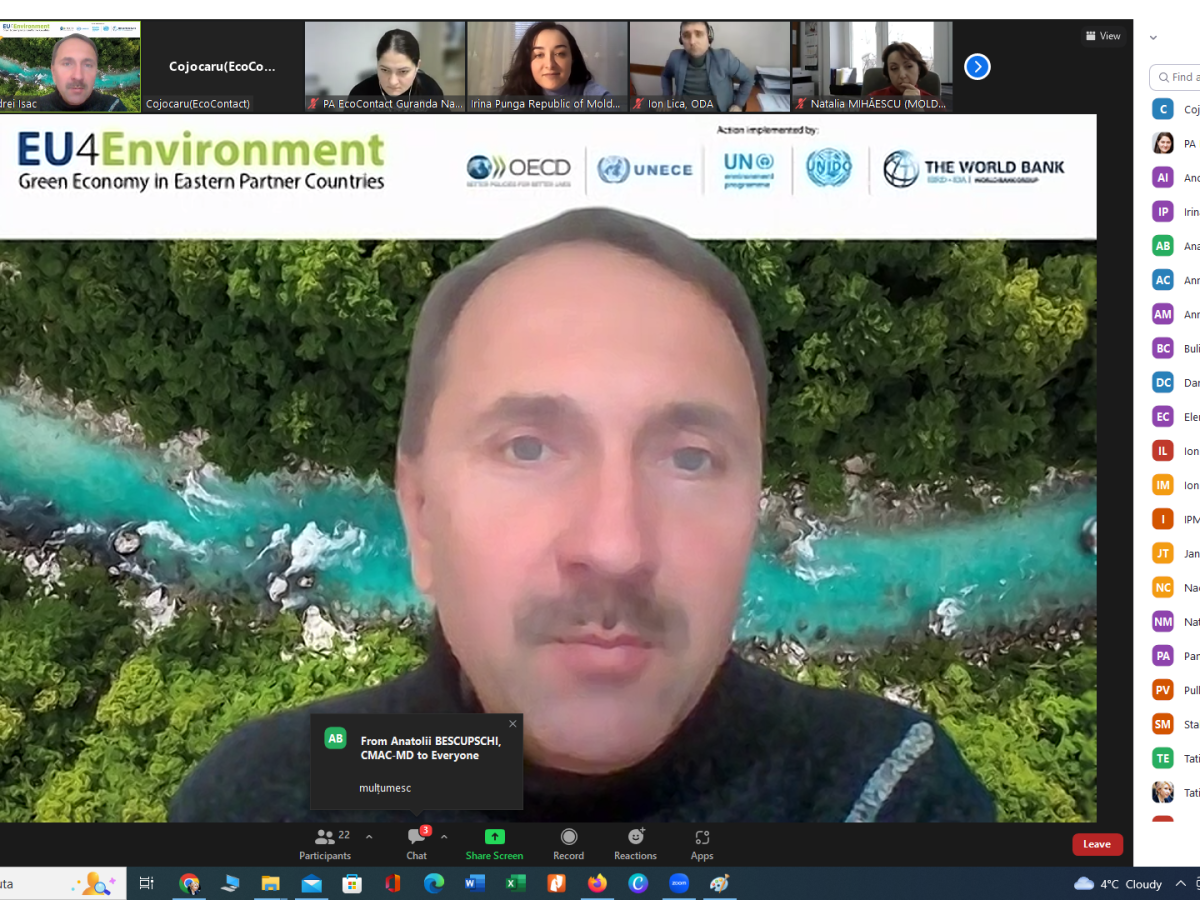Viewport: 1200px width, 900px height.
Task: Open Microsoft Edge from taskbar
Action: click(x=433, y=884)
